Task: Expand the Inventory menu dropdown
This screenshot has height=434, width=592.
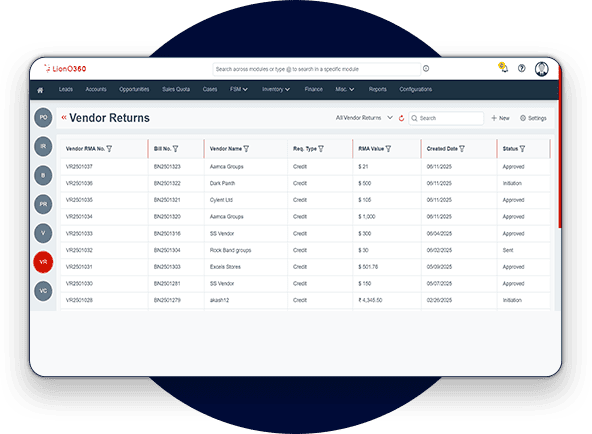Action: click(276, 89)
